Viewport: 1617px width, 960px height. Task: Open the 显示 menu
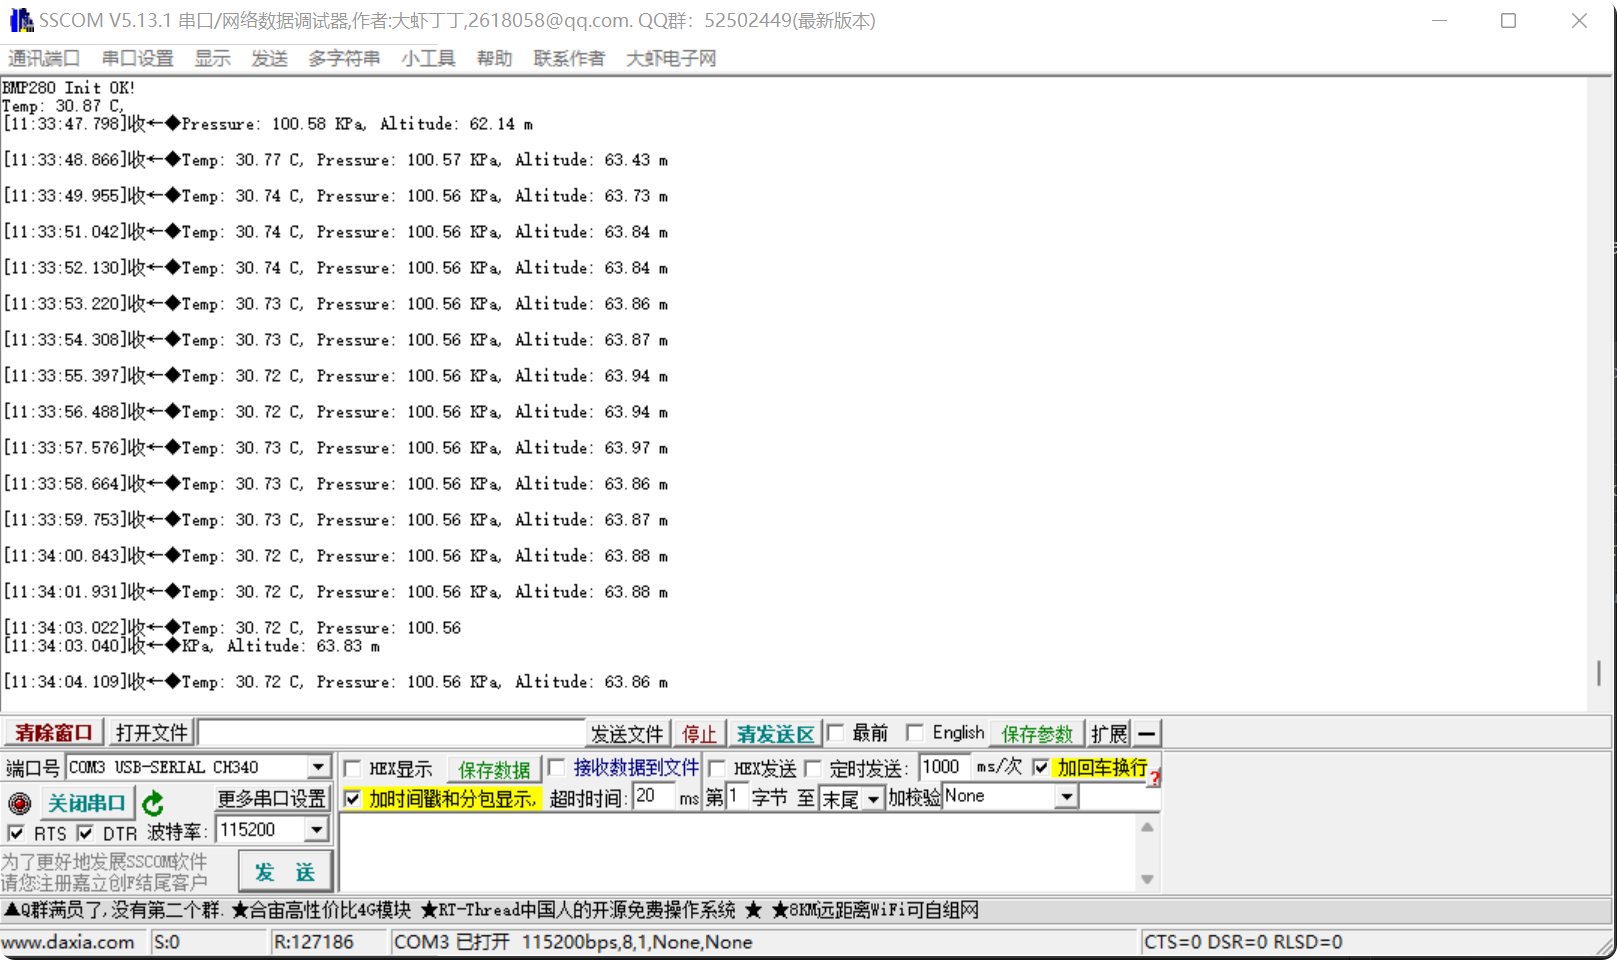[x=212, y=58]
